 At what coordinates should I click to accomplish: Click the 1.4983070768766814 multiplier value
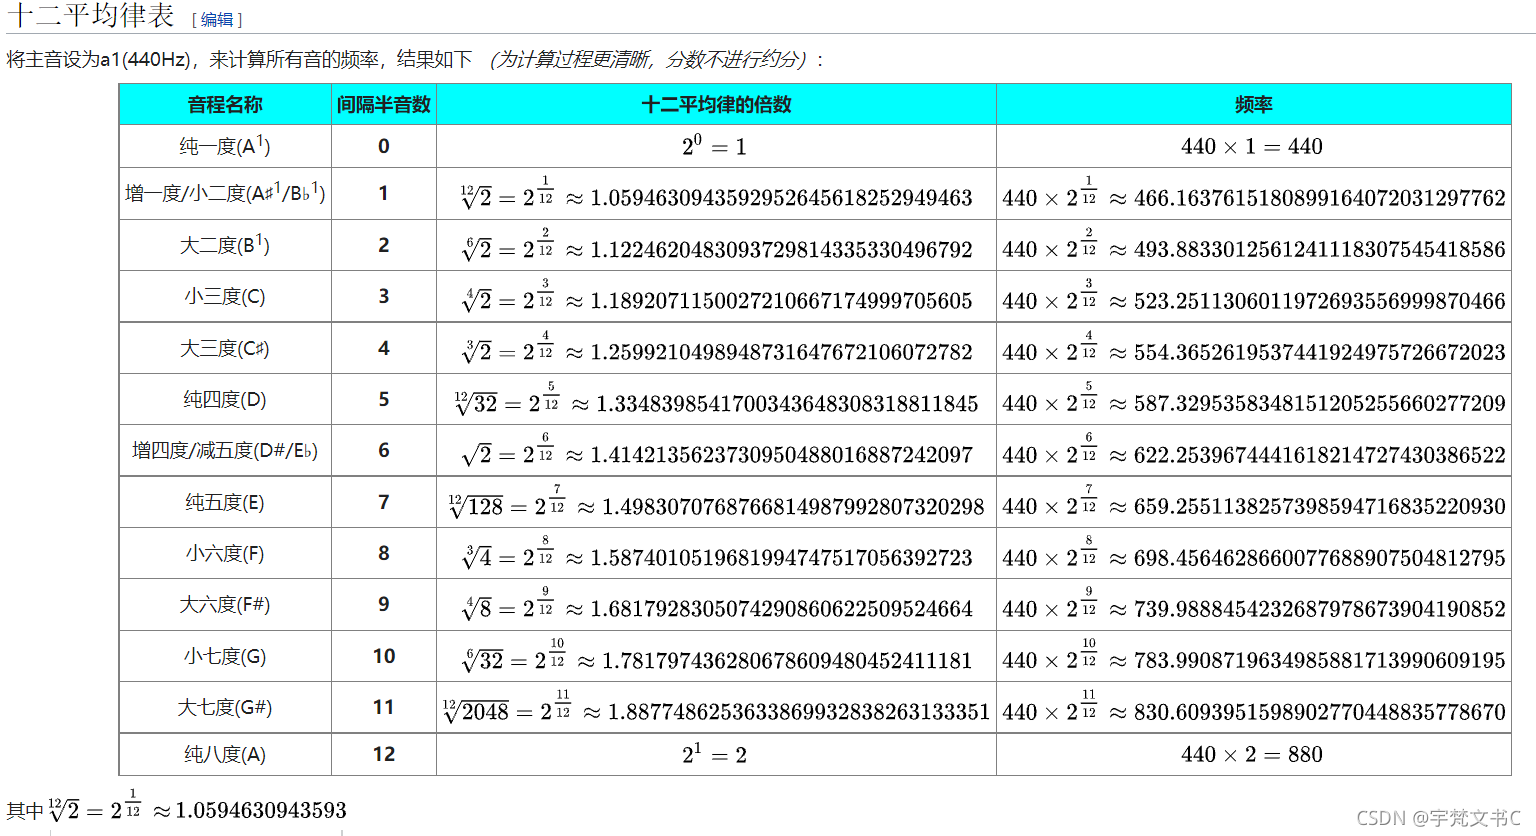(793, 507)
